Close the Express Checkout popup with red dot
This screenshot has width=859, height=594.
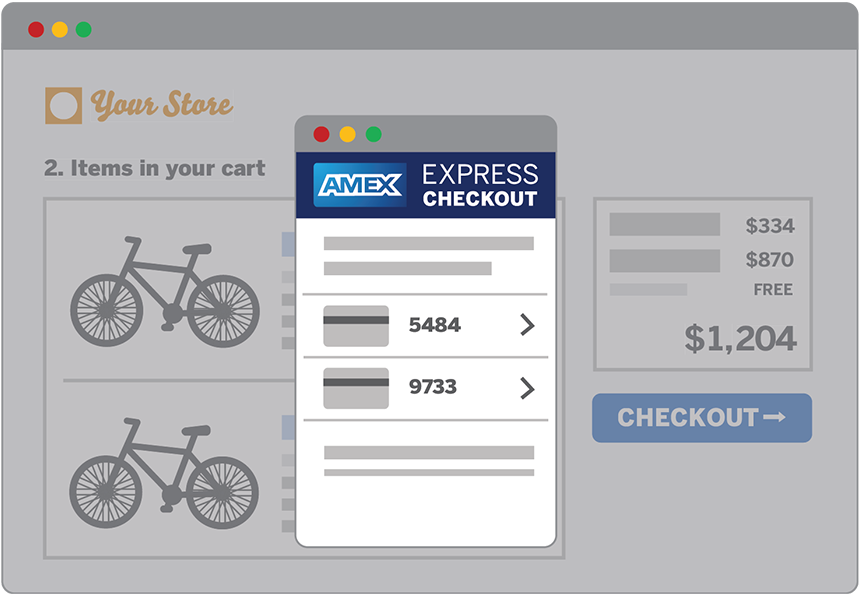click(x=321, y=134)
